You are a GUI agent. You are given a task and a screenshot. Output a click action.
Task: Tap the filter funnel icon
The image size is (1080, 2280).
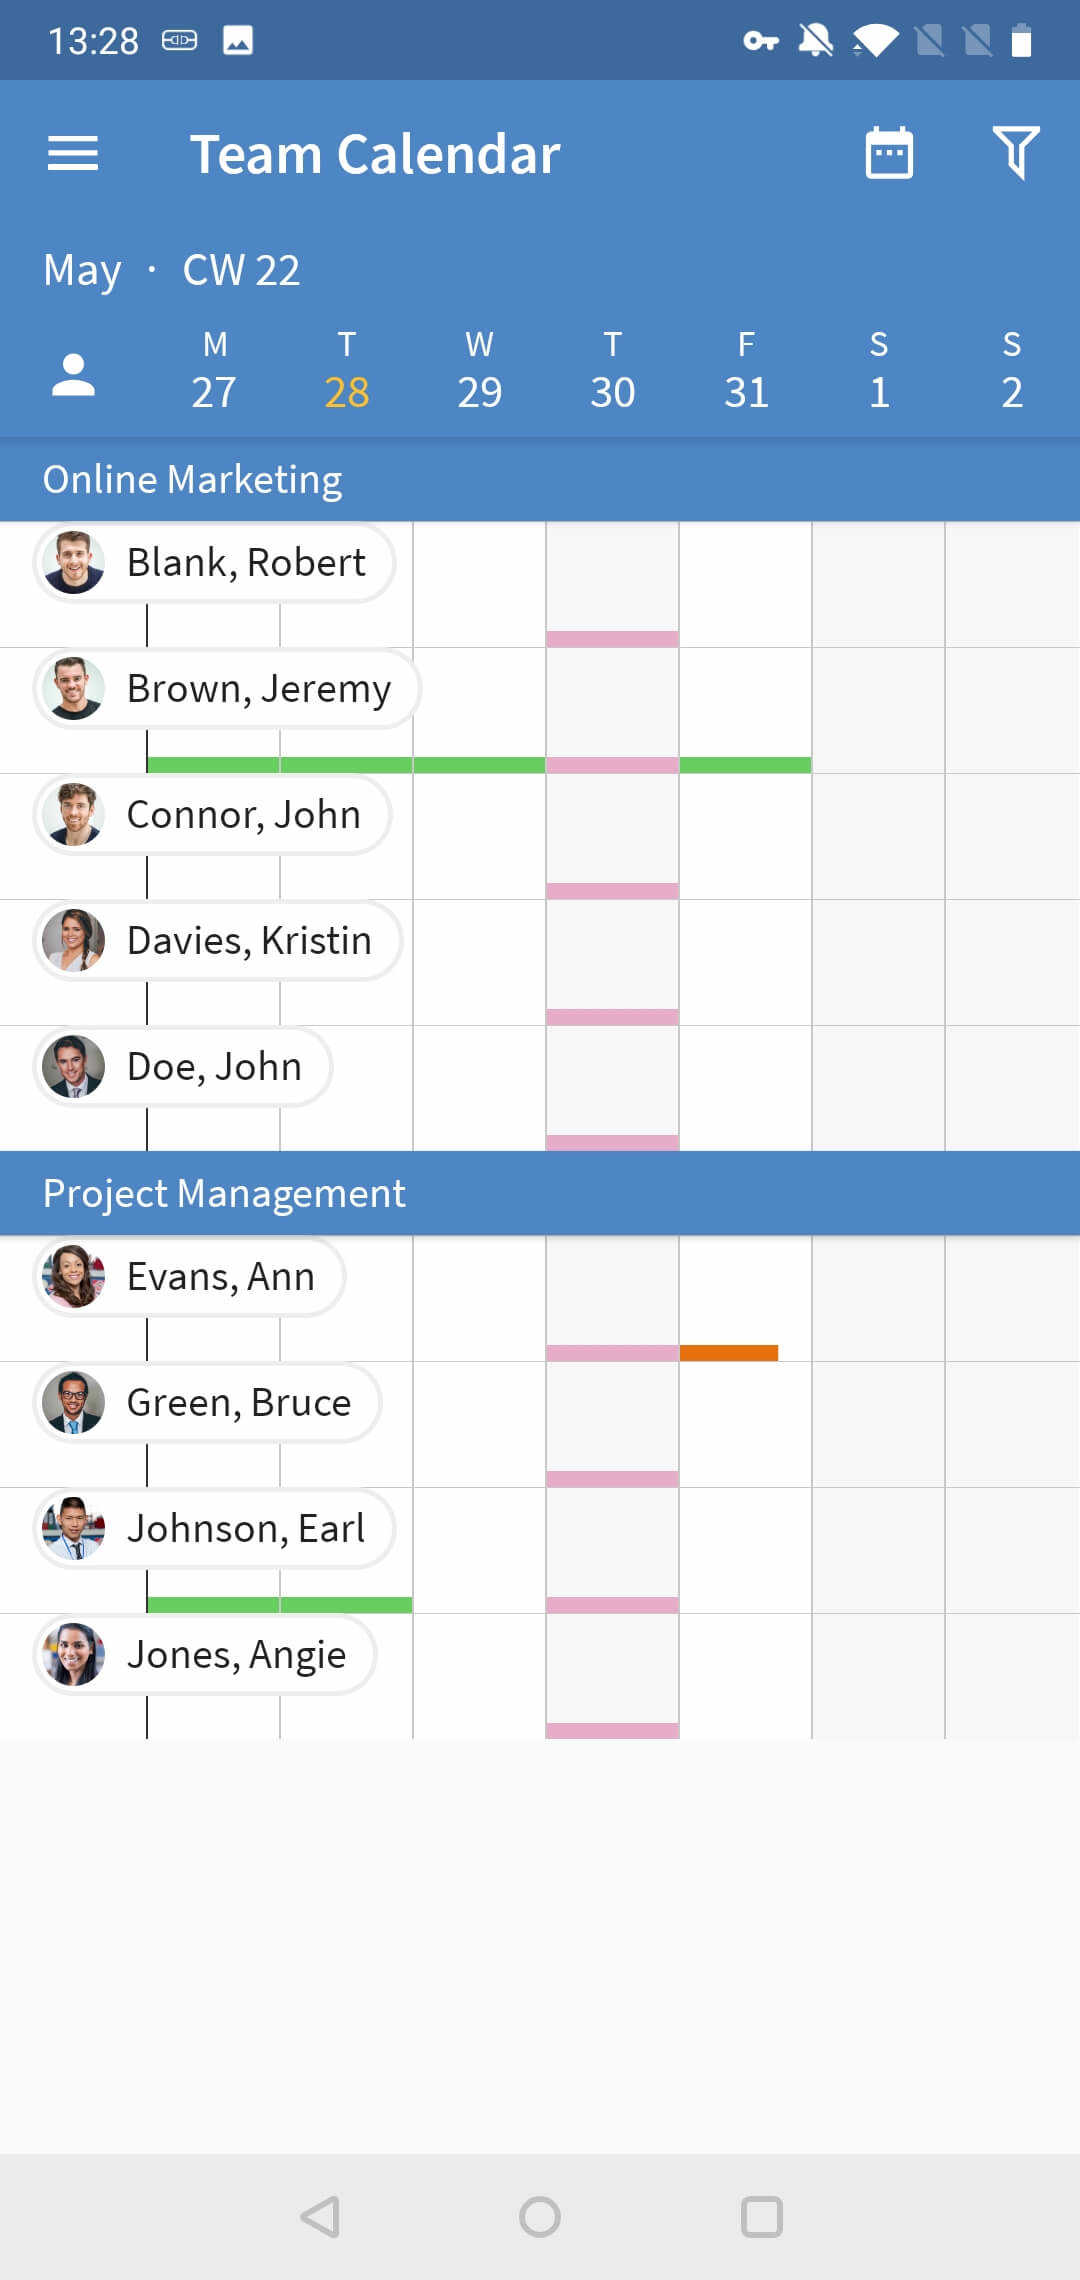[1016, 153]
